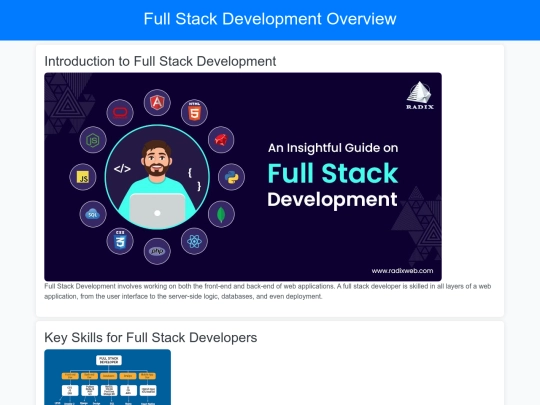This screenshot has width=540, height=405.
Task: Click the Python logo icon
Action: tap(231, 177)
